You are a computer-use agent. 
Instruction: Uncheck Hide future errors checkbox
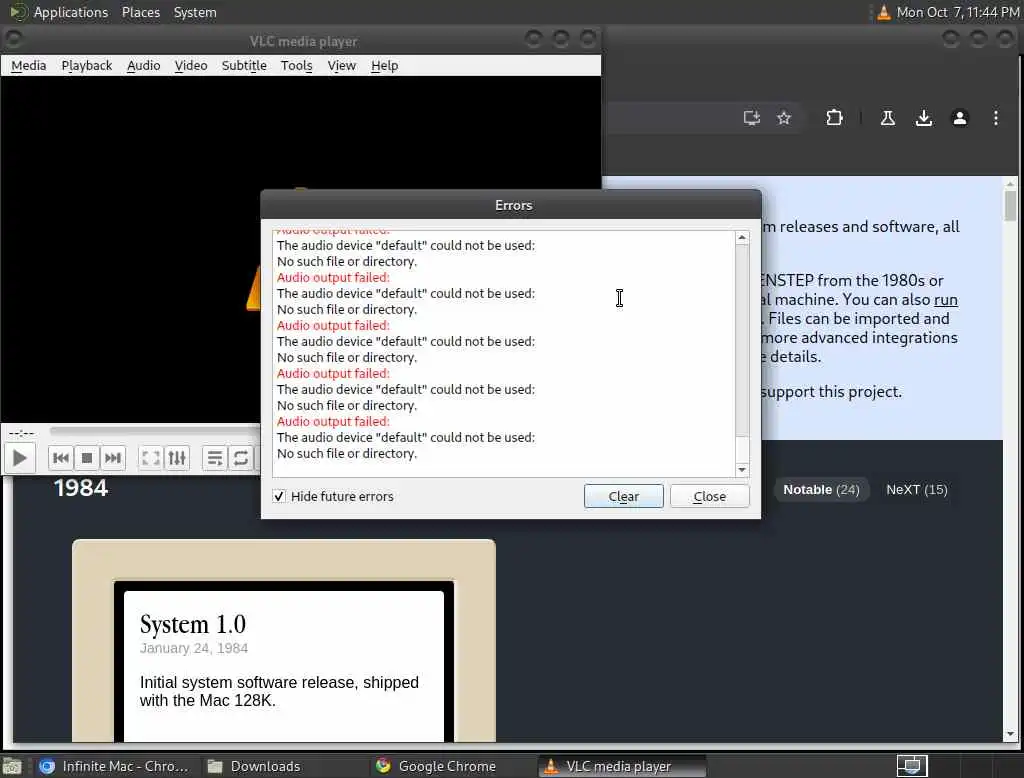pos(279,496)
